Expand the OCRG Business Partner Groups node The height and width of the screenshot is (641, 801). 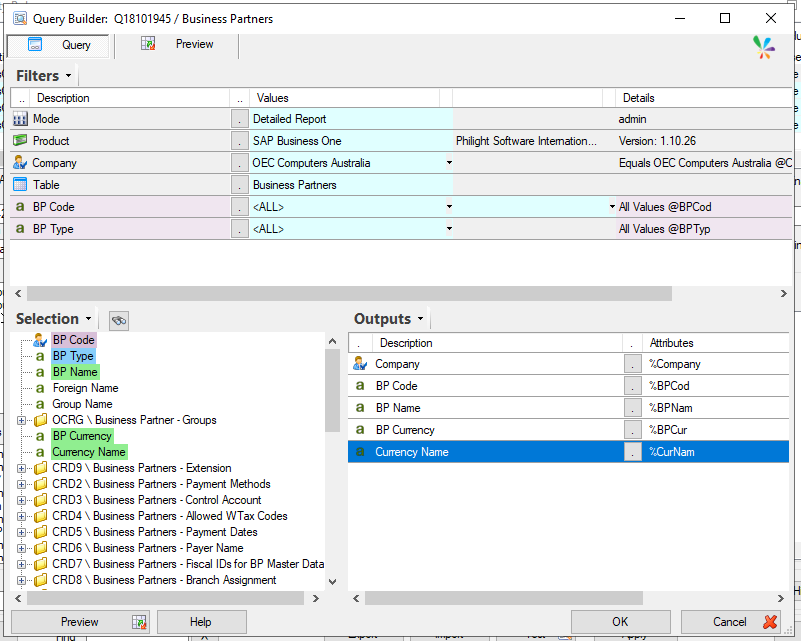pyautogui.click(x=21, y=421)
